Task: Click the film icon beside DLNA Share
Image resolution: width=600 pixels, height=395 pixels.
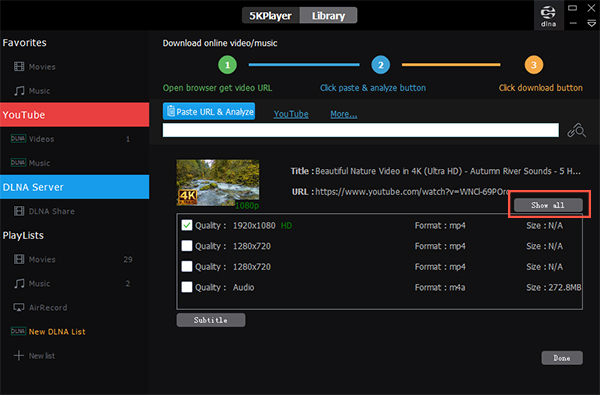Action: click(19, 211)
